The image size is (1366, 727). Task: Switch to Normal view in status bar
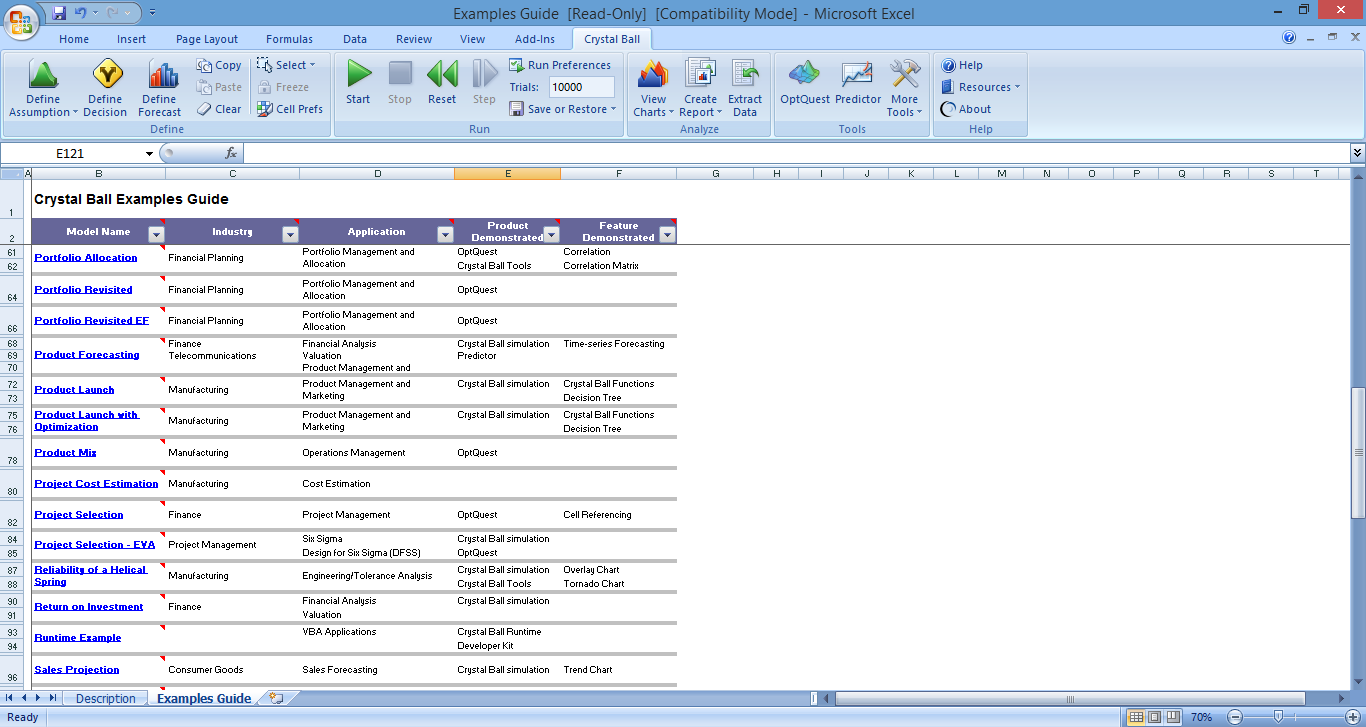coord(1136,717)
